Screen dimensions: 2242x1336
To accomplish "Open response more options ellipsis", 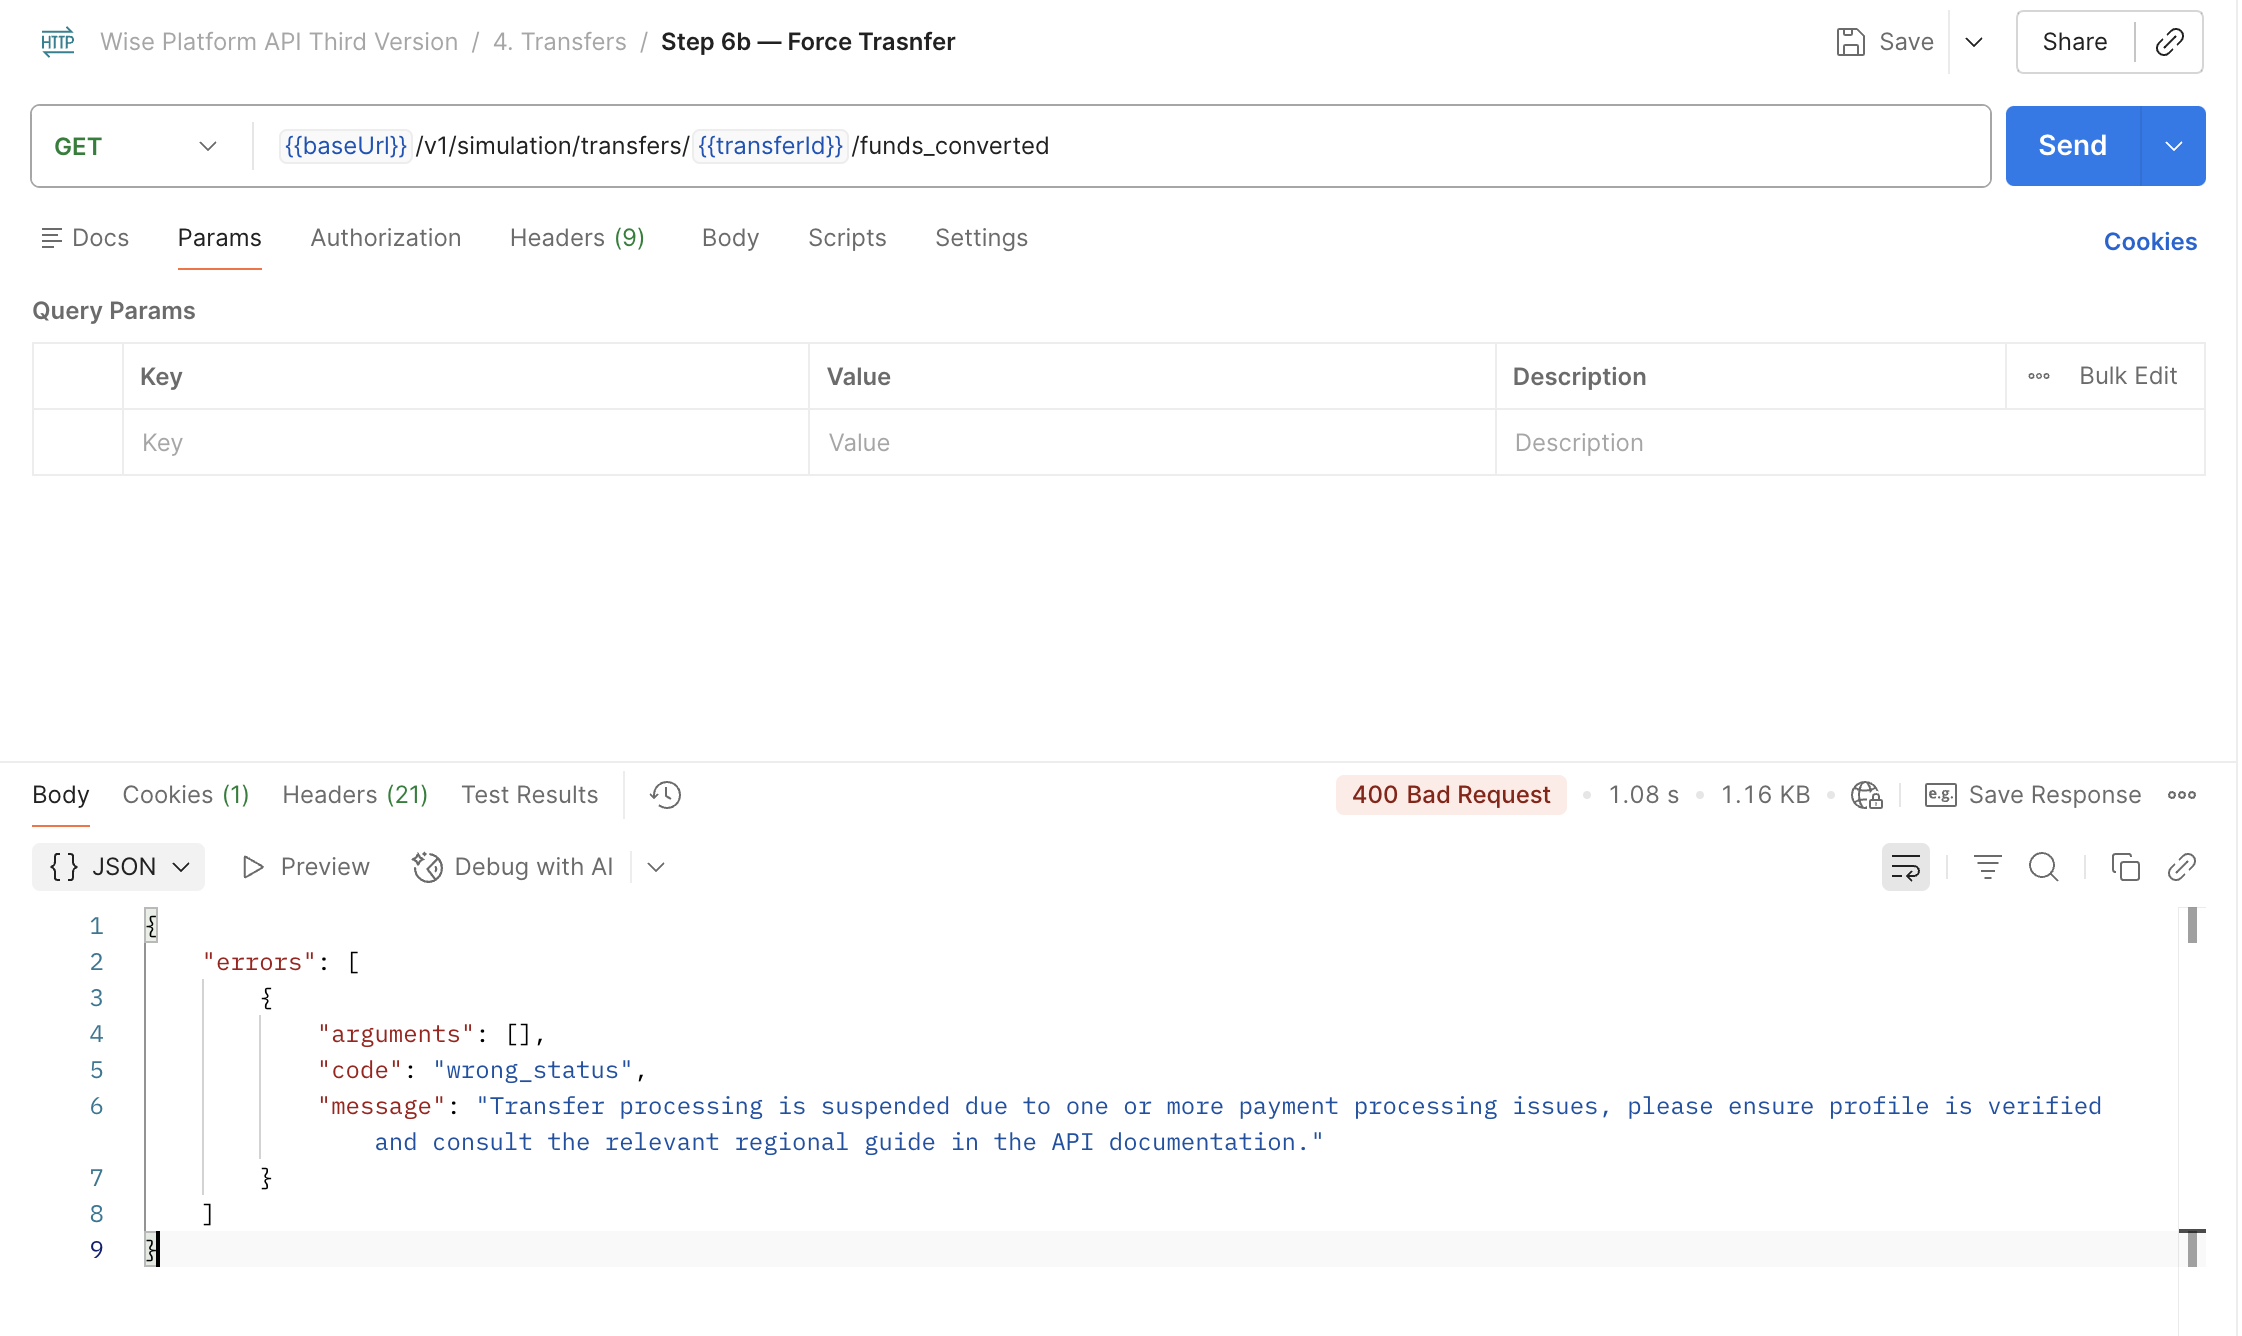I will (x=2182, y=795).
